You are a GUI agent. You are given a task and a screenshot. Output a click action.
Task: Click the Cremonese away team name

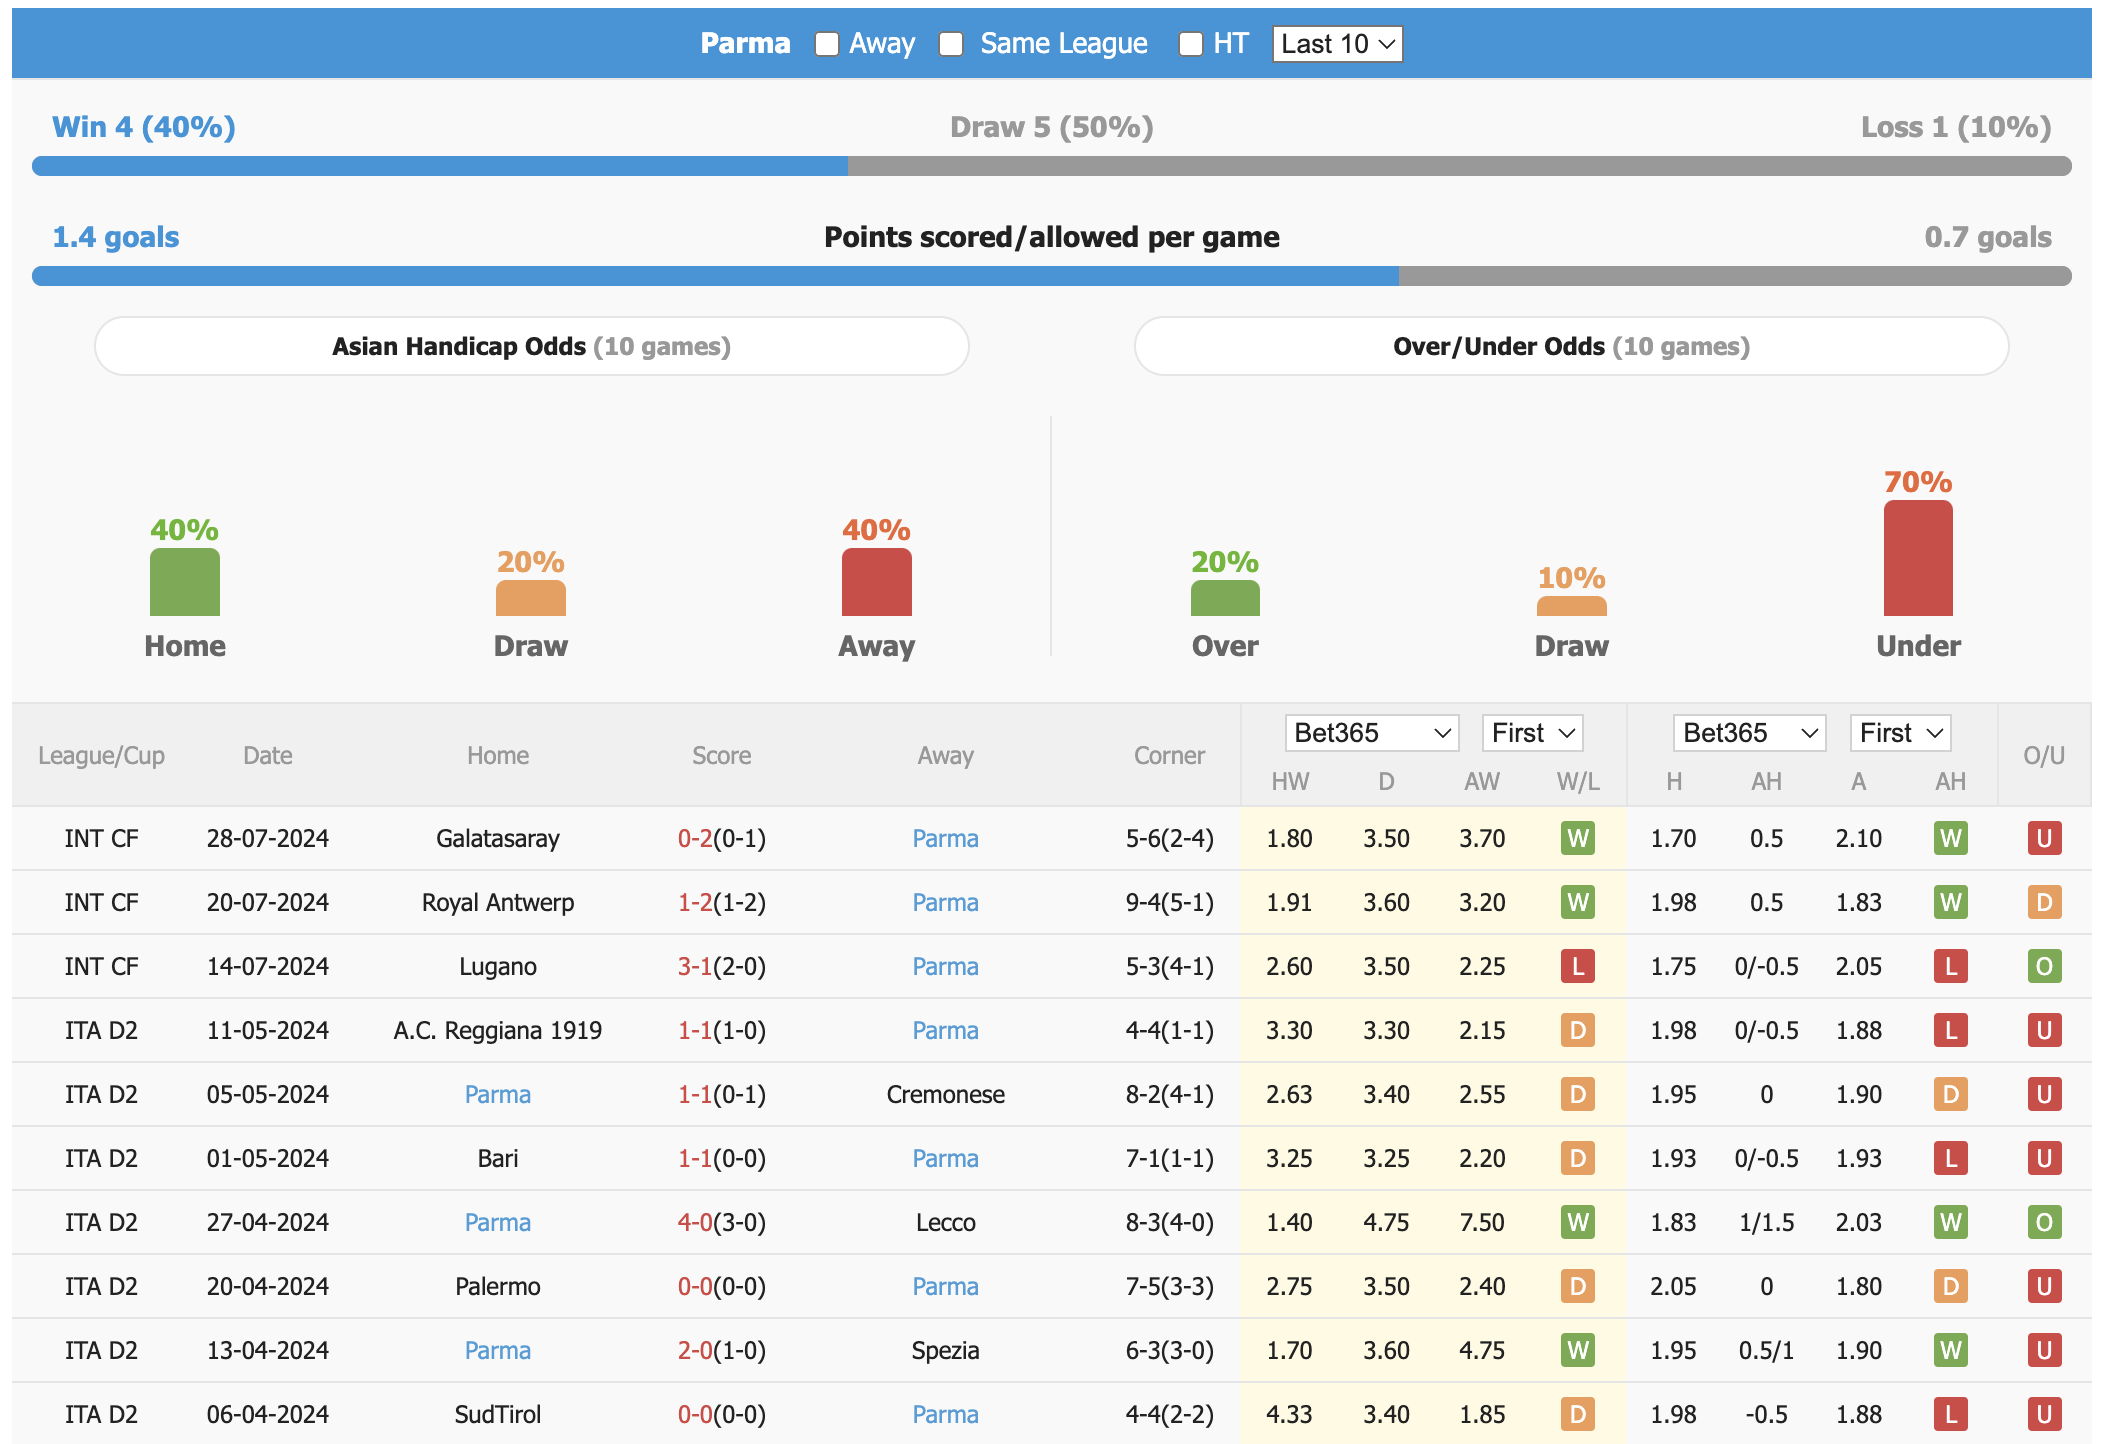click(x=945, y=1094)
